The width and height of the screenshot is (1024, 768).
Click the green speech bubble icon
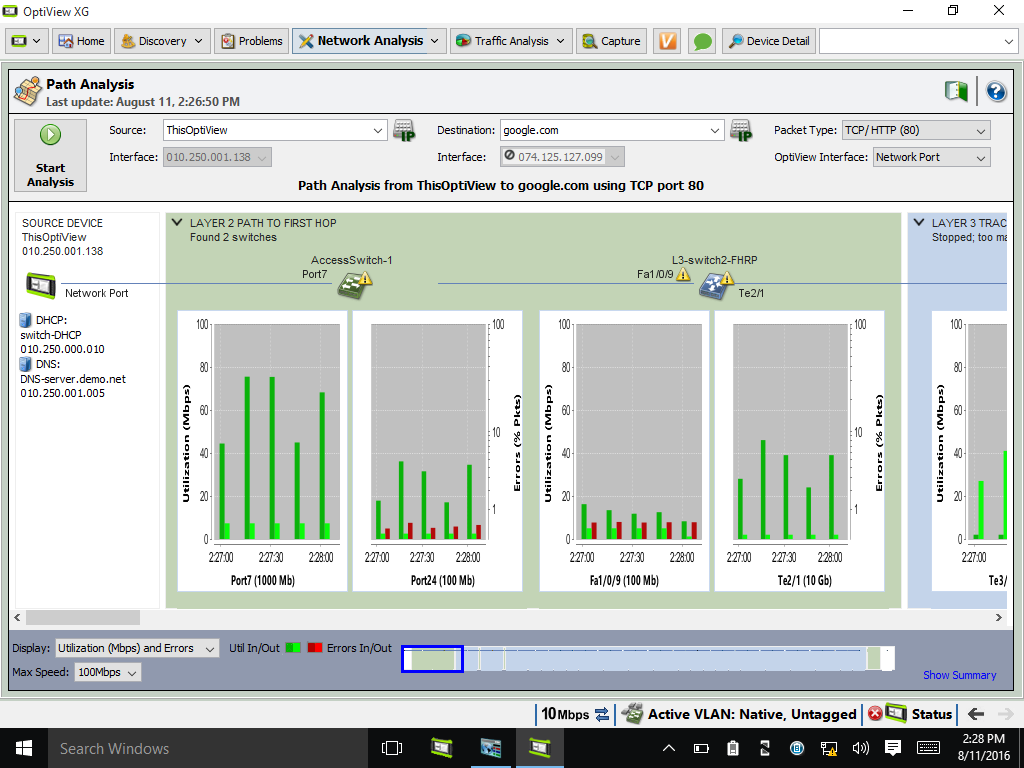703,41
